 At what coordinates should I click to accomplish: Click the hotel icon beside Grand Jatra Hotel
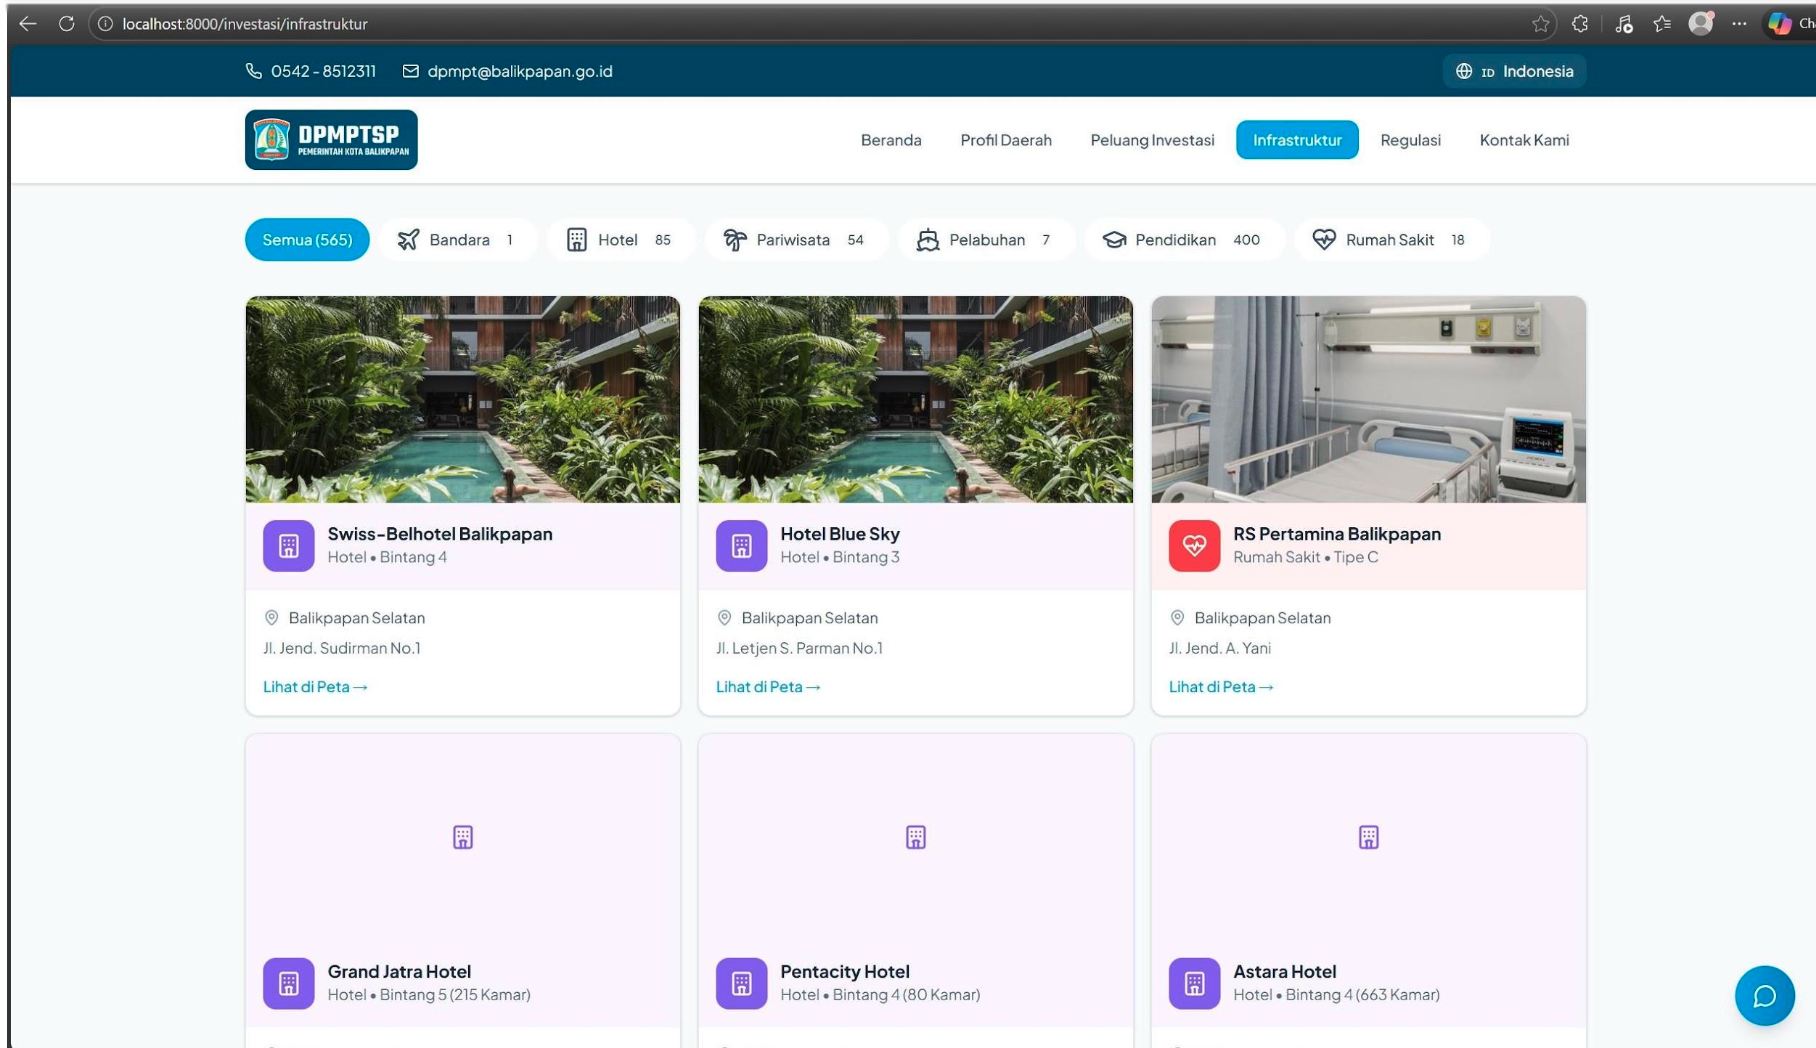pos(289,984)
